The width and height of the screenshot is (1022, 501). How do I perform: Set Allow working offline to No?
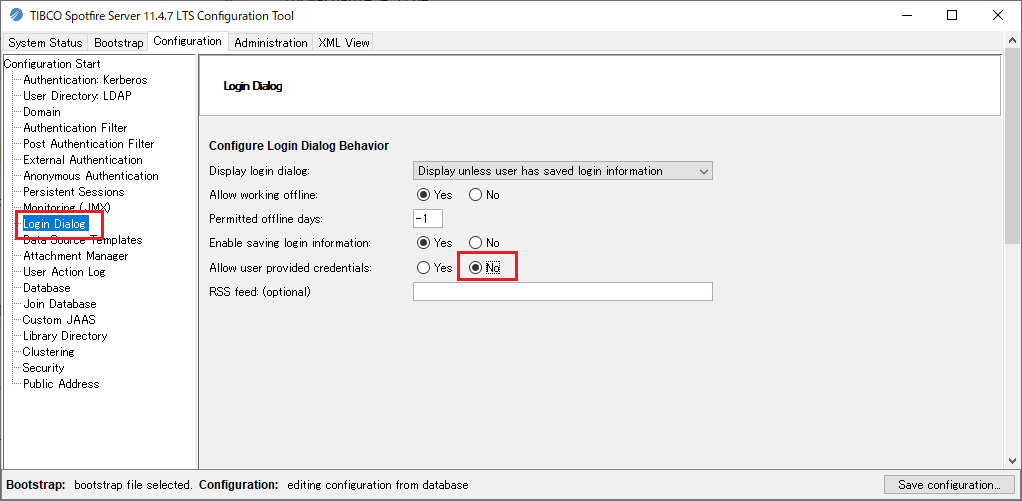click(x=475, y=195)
